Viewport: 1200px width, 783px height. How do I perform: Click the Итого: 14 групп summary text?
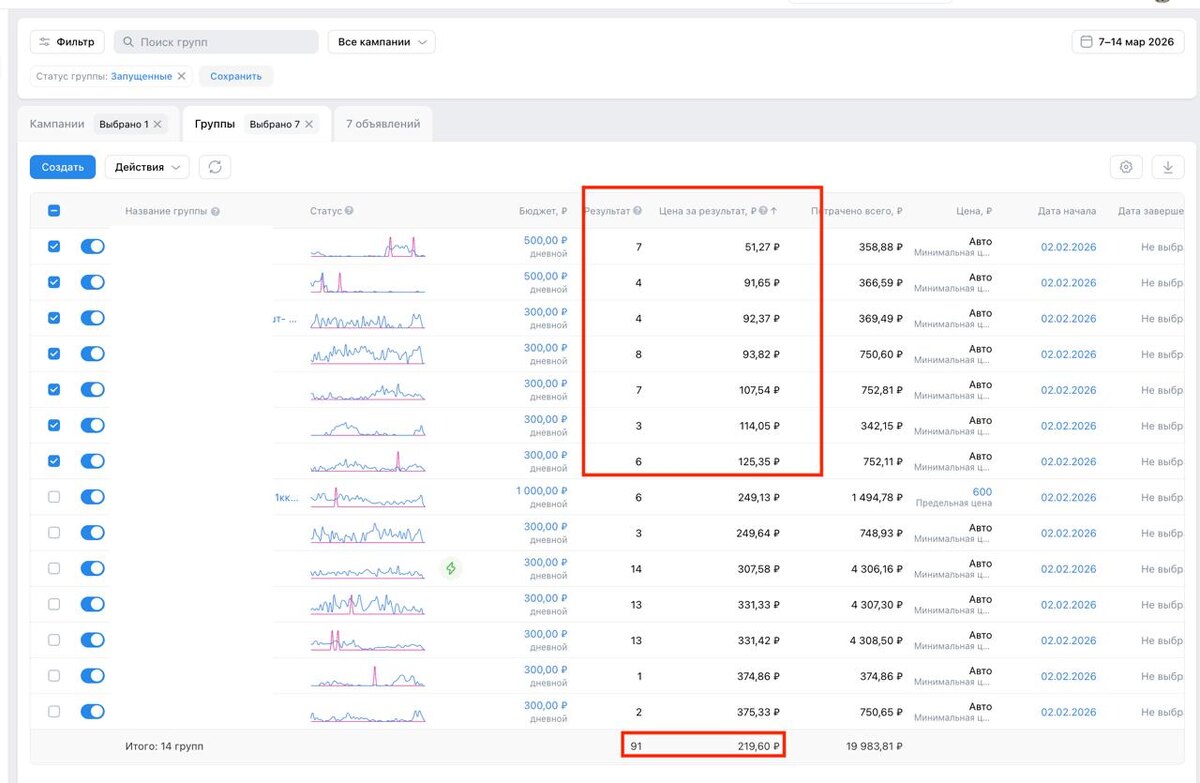164,746
